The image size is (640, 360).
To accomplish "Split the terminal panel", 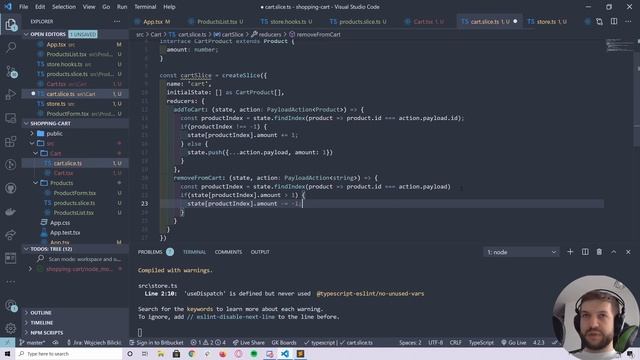I will coord(585,252).
